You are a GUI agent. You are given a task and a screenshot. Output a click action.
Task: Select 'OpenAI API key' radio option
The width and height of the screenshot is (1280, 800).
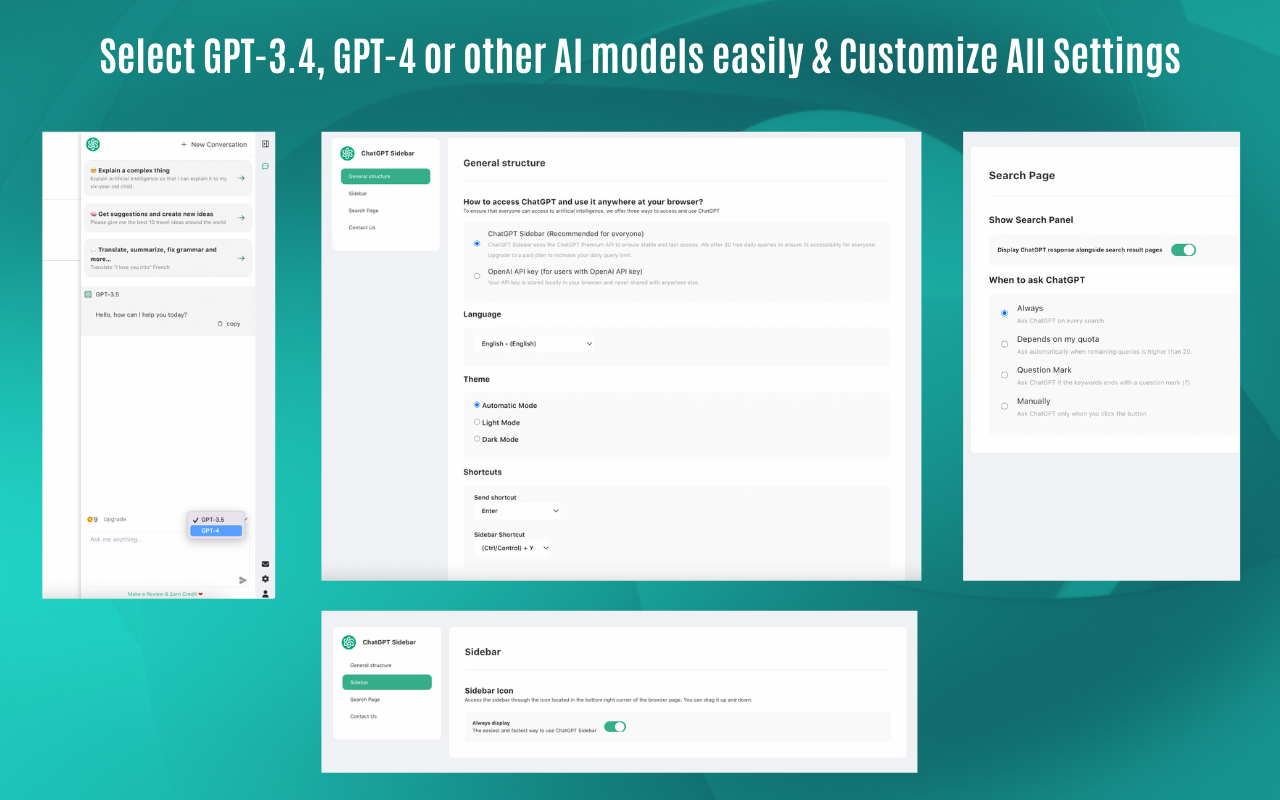[477, 275]
